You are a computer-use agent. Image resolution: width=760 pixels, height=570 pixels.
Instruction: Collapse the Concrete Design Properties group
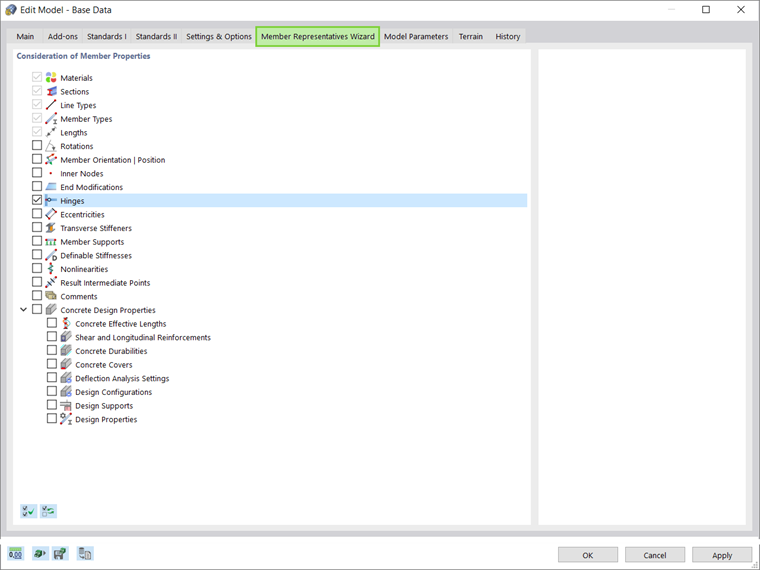coord(23,309)
